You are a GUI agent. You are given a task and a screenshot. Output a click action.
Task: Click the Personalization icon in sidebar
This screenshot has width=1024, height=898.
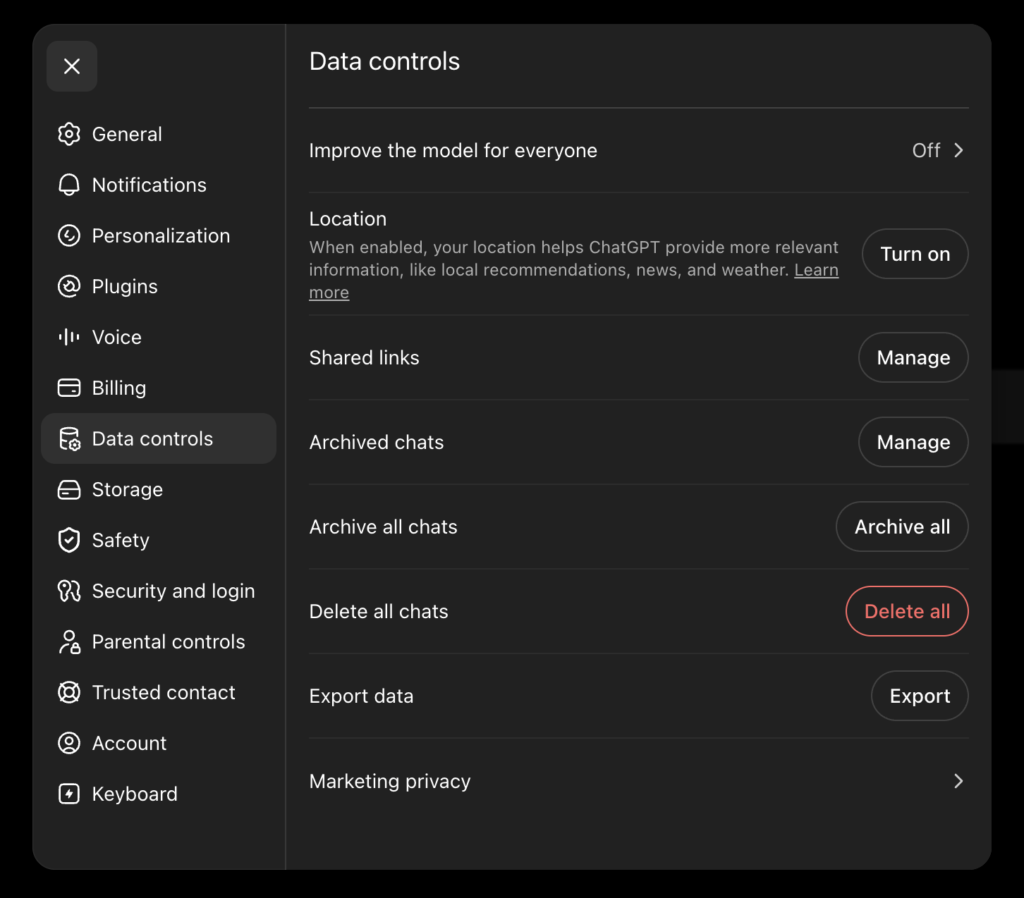69,236
